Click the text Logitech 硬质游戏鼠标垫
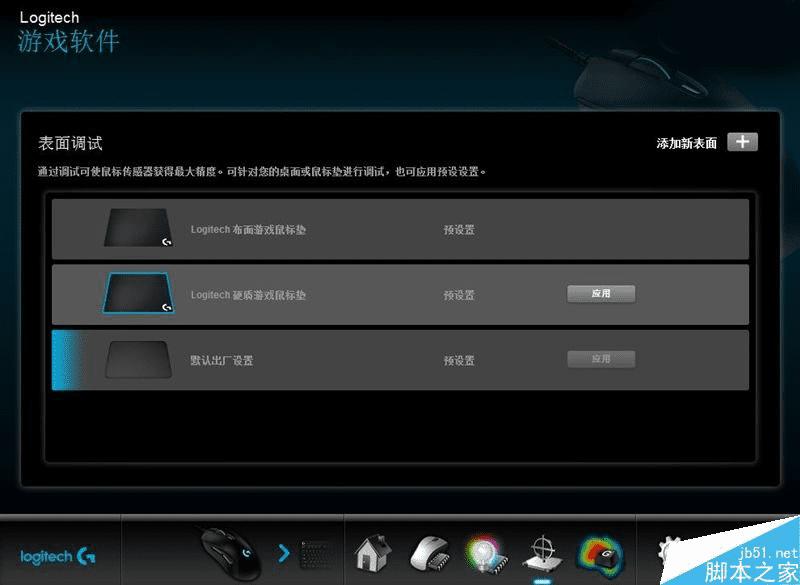800x585 pixels. click(248, 295)
